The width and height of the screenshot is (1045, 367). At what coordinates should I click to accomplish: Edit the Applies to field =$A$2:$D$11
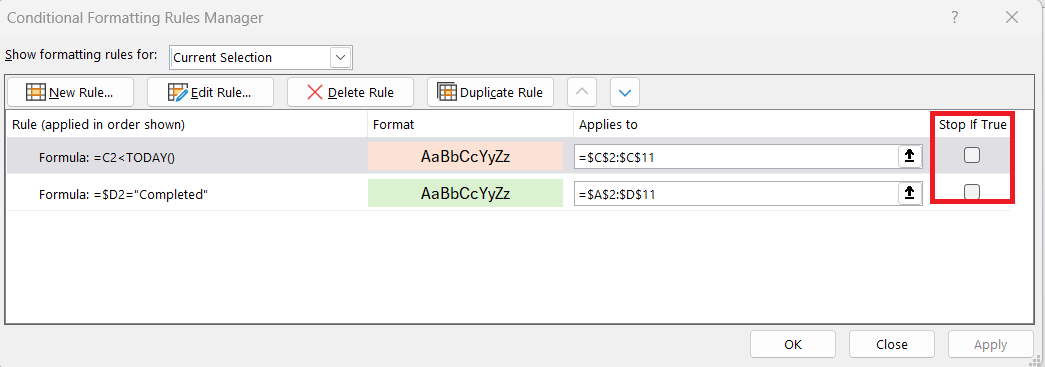(x=736, y=194)
